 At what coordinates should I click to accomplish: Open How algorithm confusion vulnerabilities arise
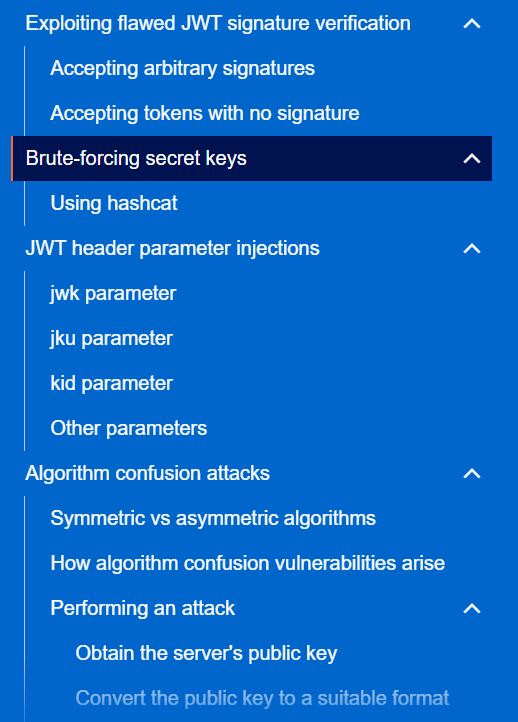tap(248, 563)
